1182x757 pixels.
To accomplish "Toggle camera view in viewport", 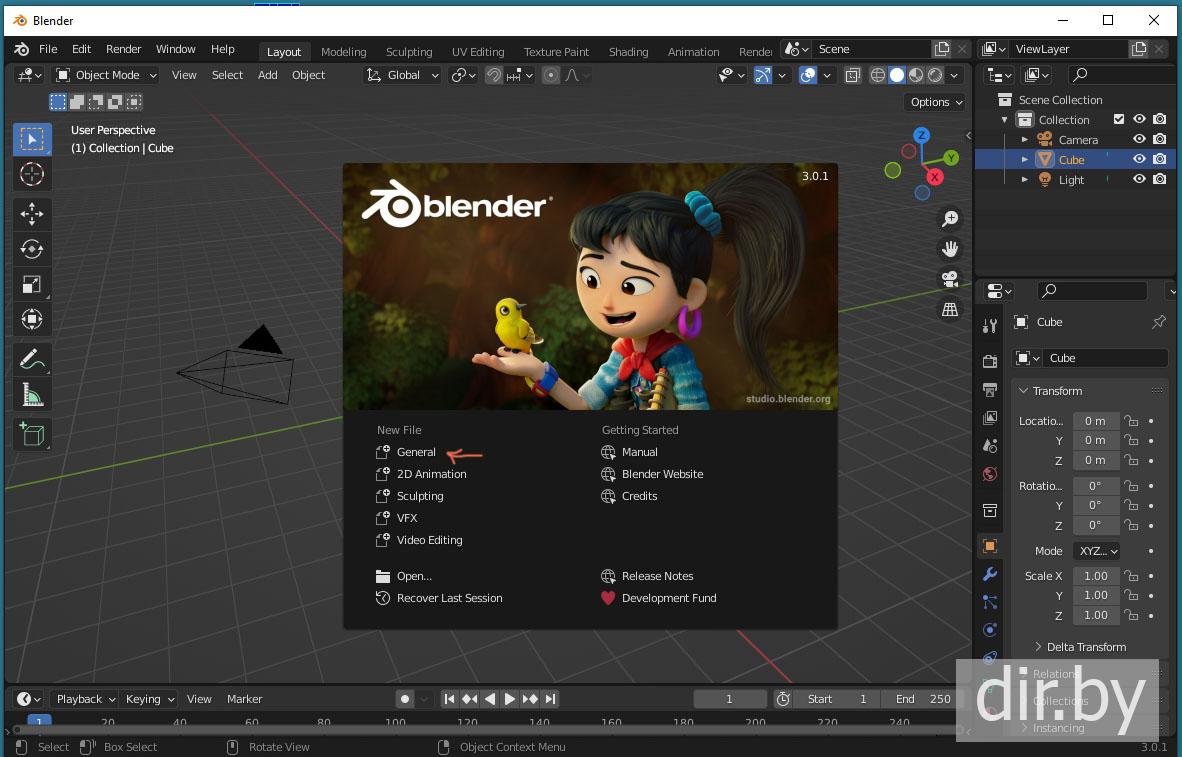I will click(x=949, y=279).
